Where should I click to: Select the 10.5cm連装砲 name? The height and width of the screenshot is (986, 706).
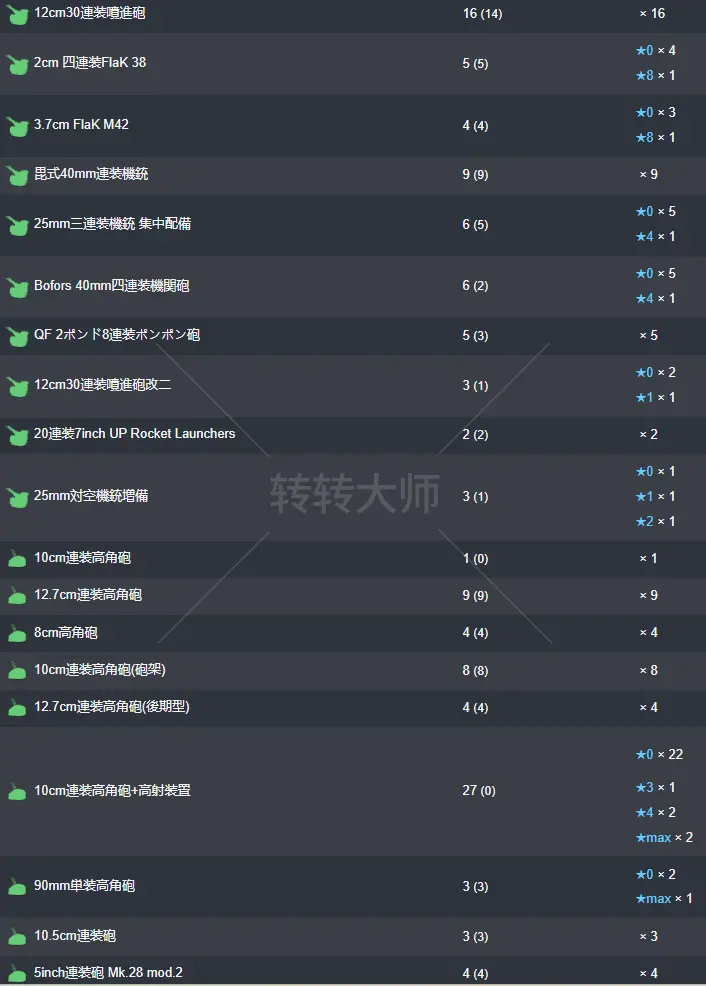[x=75, y=936]
